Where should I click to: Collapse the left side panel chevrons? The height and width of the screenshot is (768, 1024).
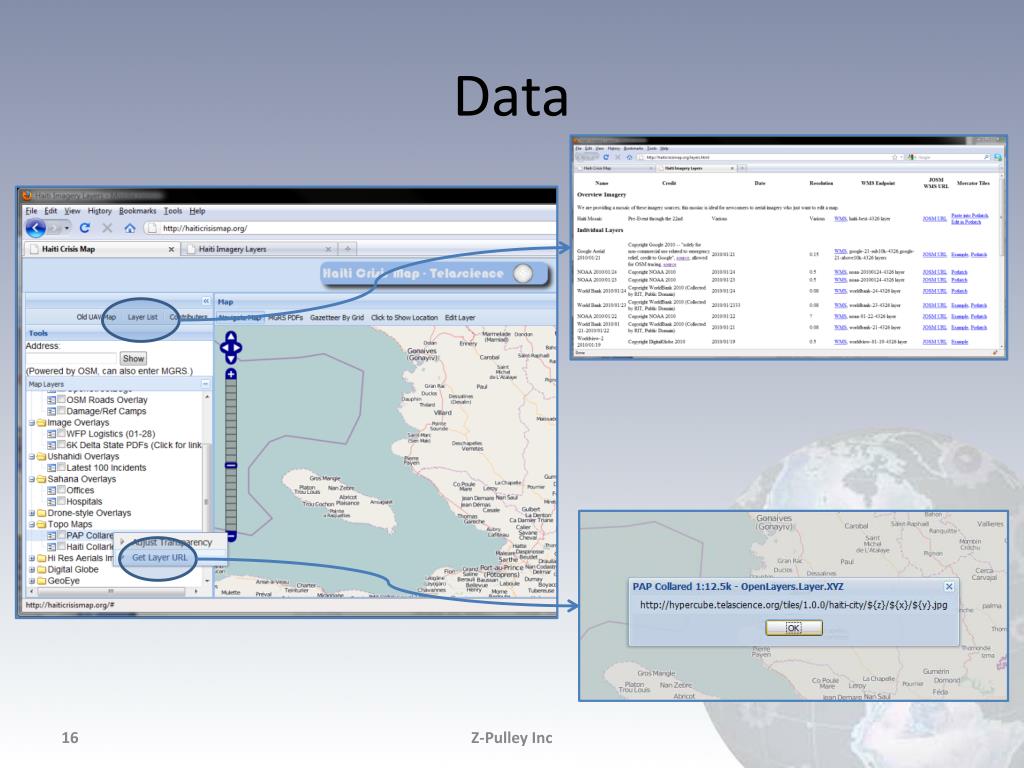(206, 301)
